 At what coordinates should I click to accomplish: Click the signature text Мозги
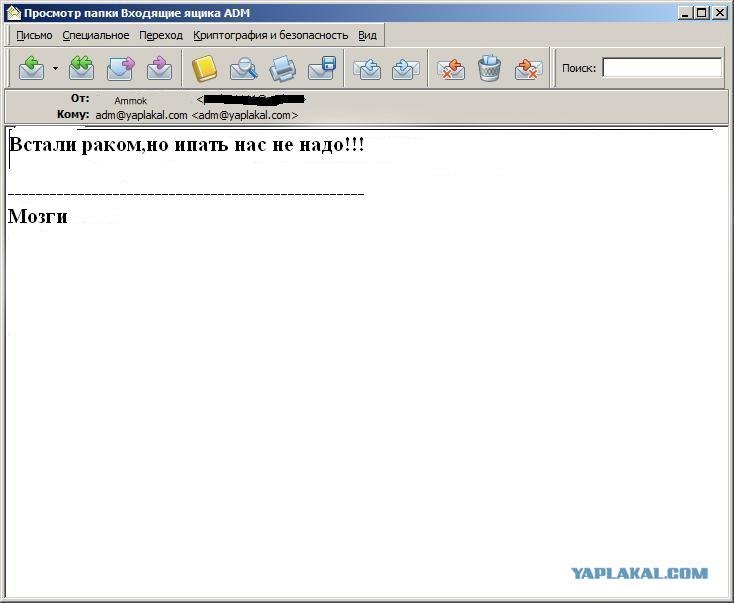pyautogui.click(x=38, y=216)
